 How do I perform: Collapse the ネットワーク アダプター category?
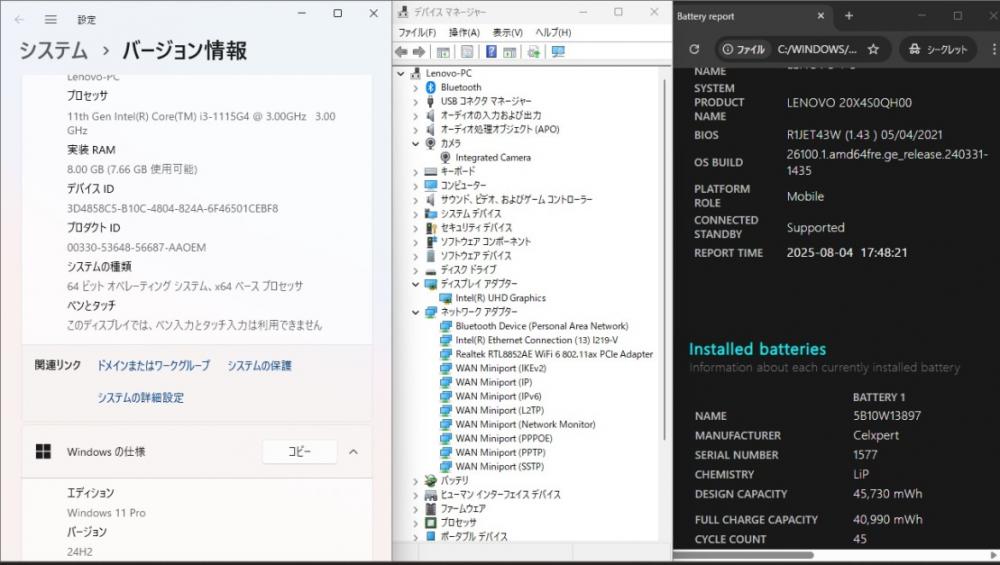416,312
